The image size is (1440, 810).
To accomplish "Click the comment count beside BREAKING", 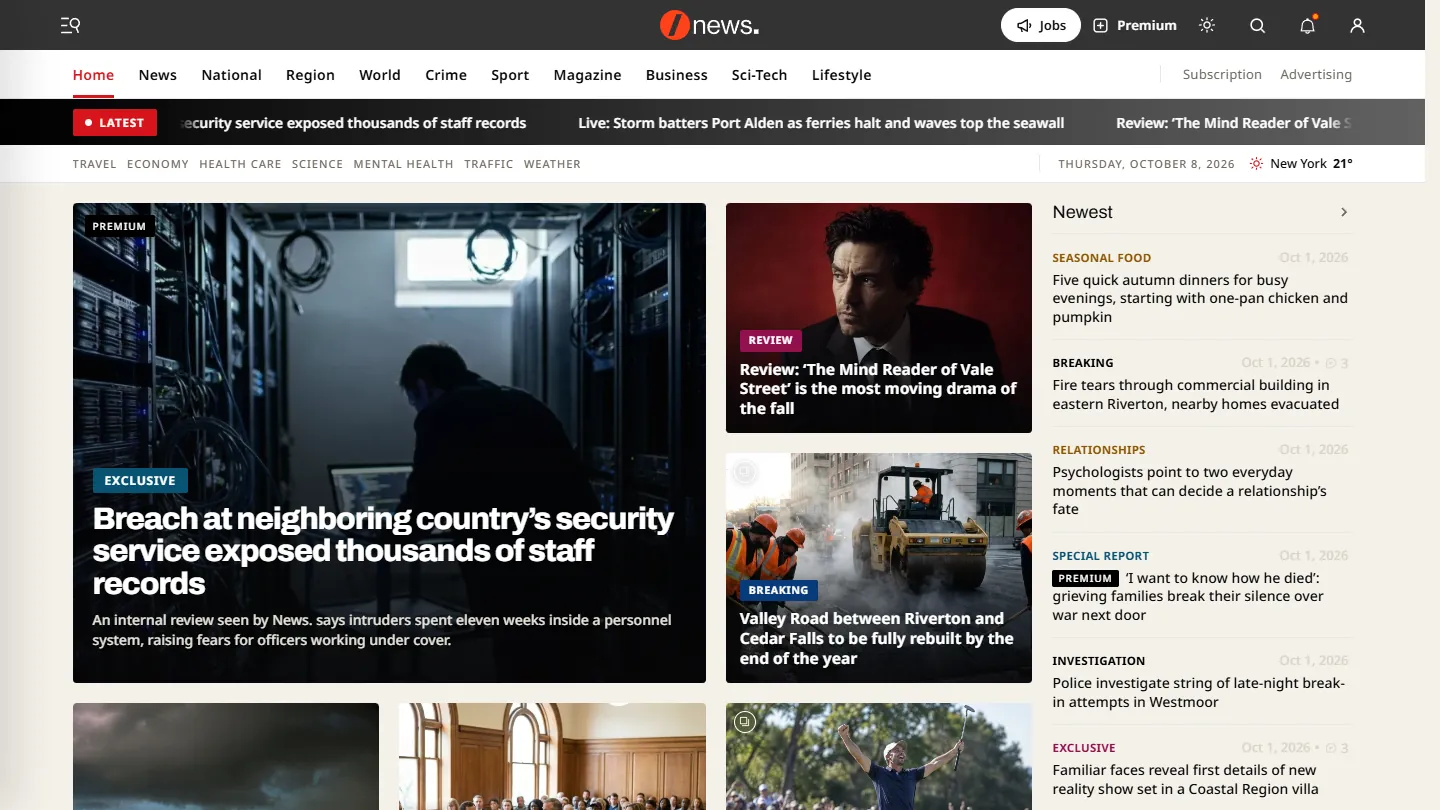I will click(x=1338, y=363).
